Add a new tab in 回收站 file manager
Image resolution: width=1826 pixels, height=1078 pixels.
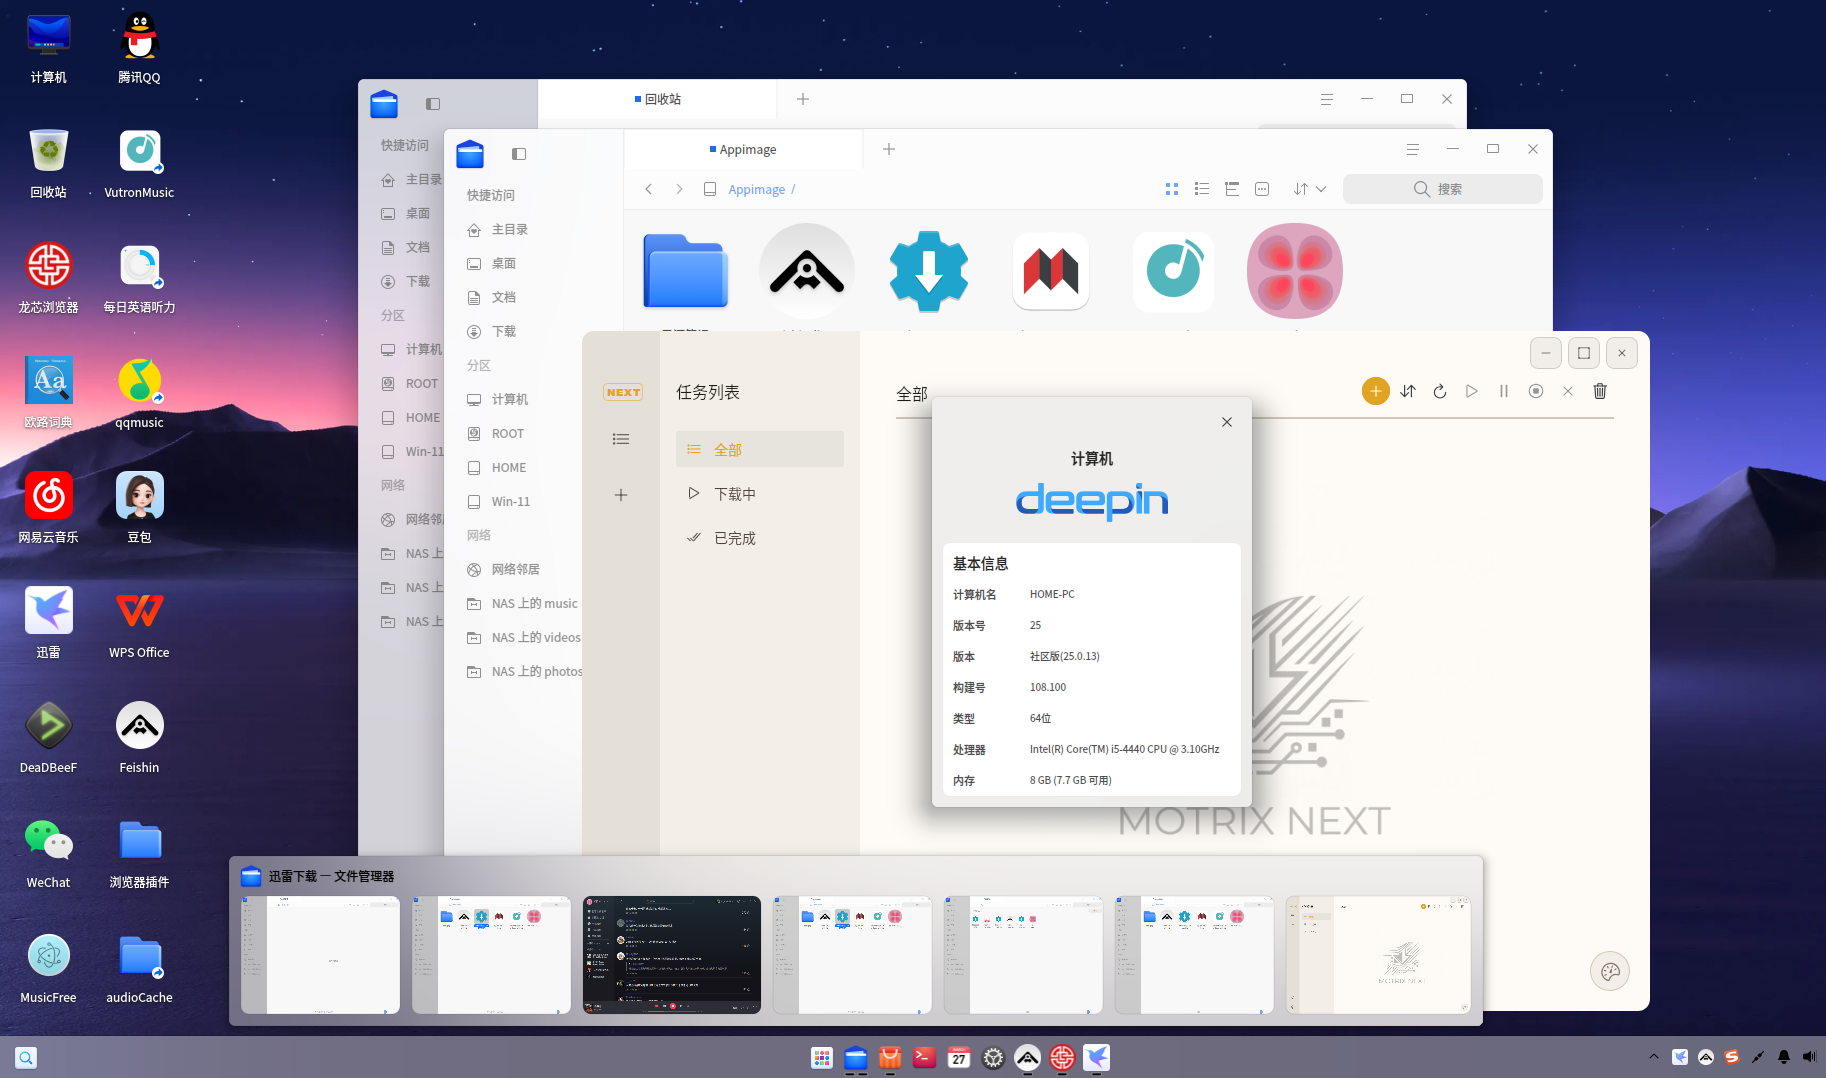coord(803,99)
